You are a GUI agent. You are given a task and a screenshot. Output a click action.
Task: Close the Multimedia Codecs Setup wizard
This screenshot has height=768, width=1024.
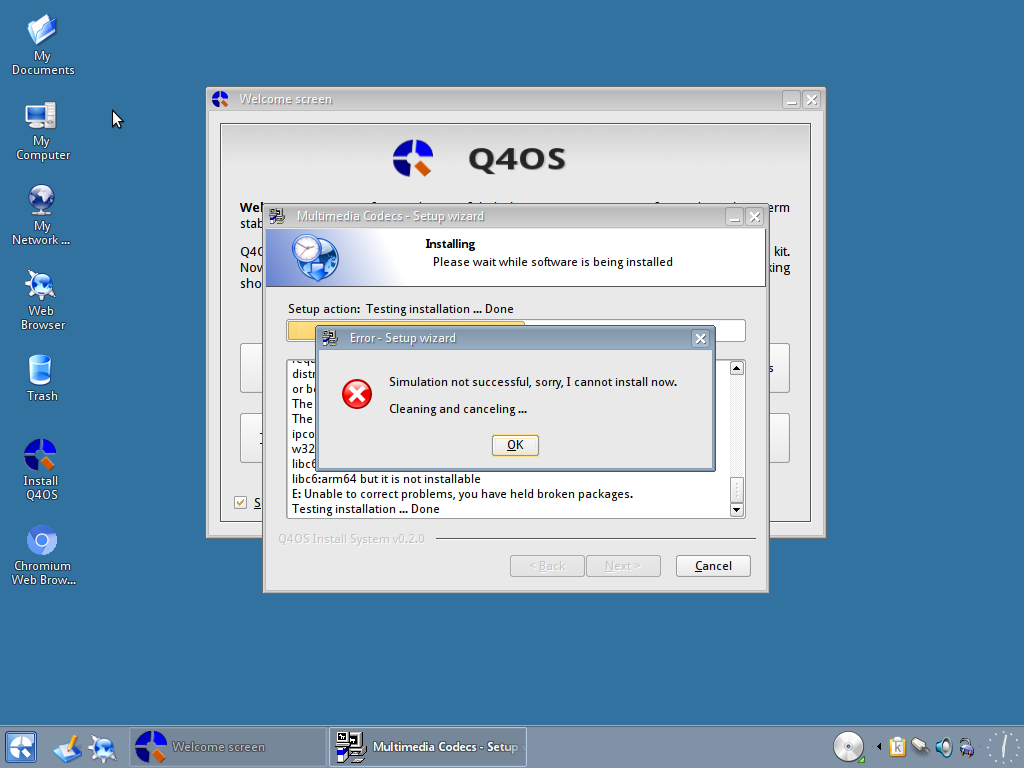coord(754,217)
